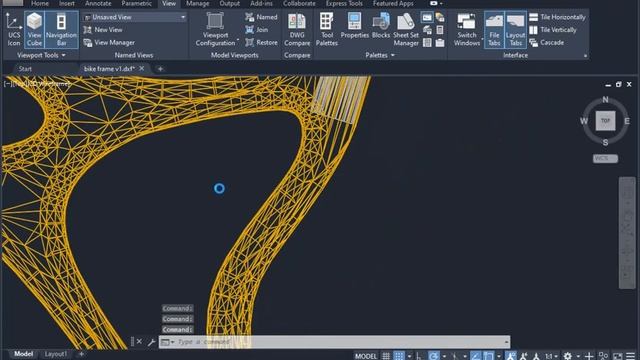Select the Start file tab
Viewport: 640px width, 360px height.
click(25, 69)
